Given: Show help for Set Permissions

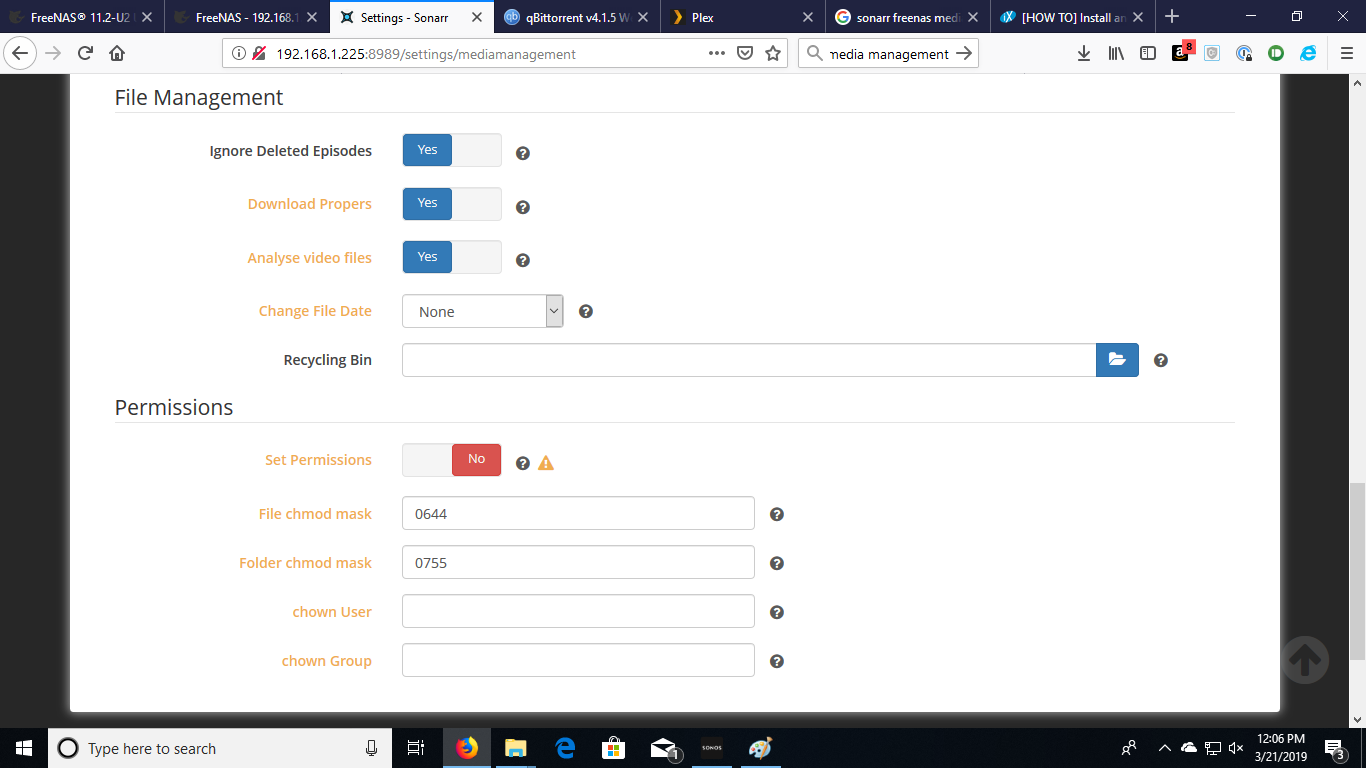Looking at the screenshot, I should coord(522,463).
